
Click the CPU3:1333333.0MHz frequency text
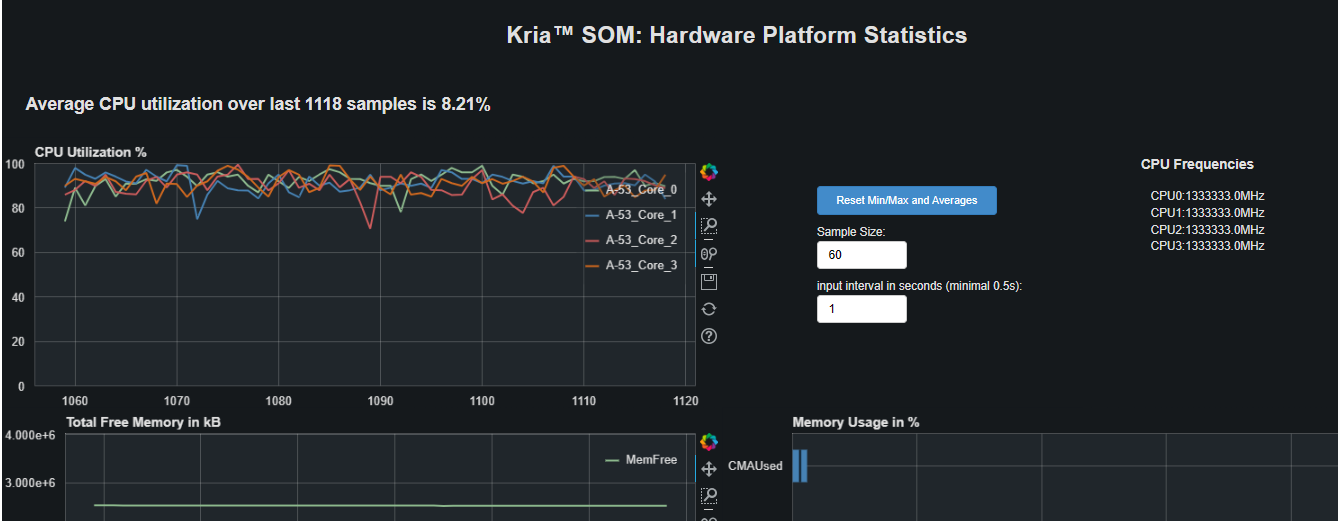(x=1207, y=246)
